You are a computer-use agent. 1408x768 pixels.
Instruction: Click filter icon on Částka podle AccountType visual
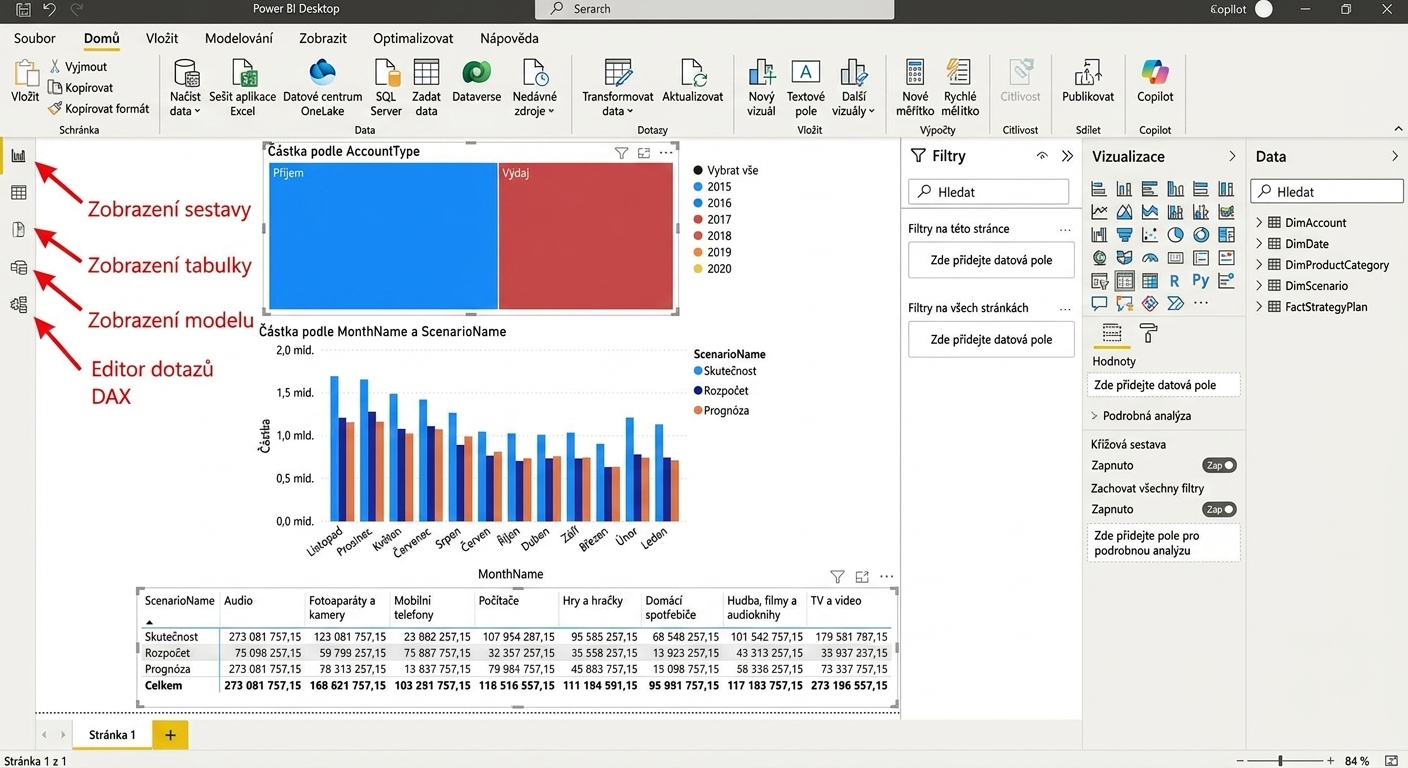621,153
